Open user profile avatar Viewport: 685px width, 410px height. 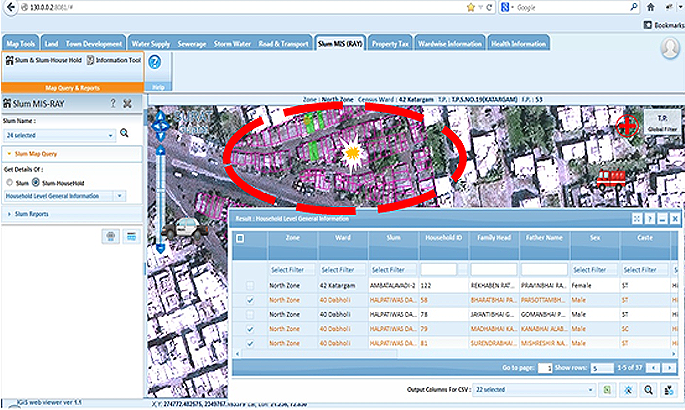[670, 48]
